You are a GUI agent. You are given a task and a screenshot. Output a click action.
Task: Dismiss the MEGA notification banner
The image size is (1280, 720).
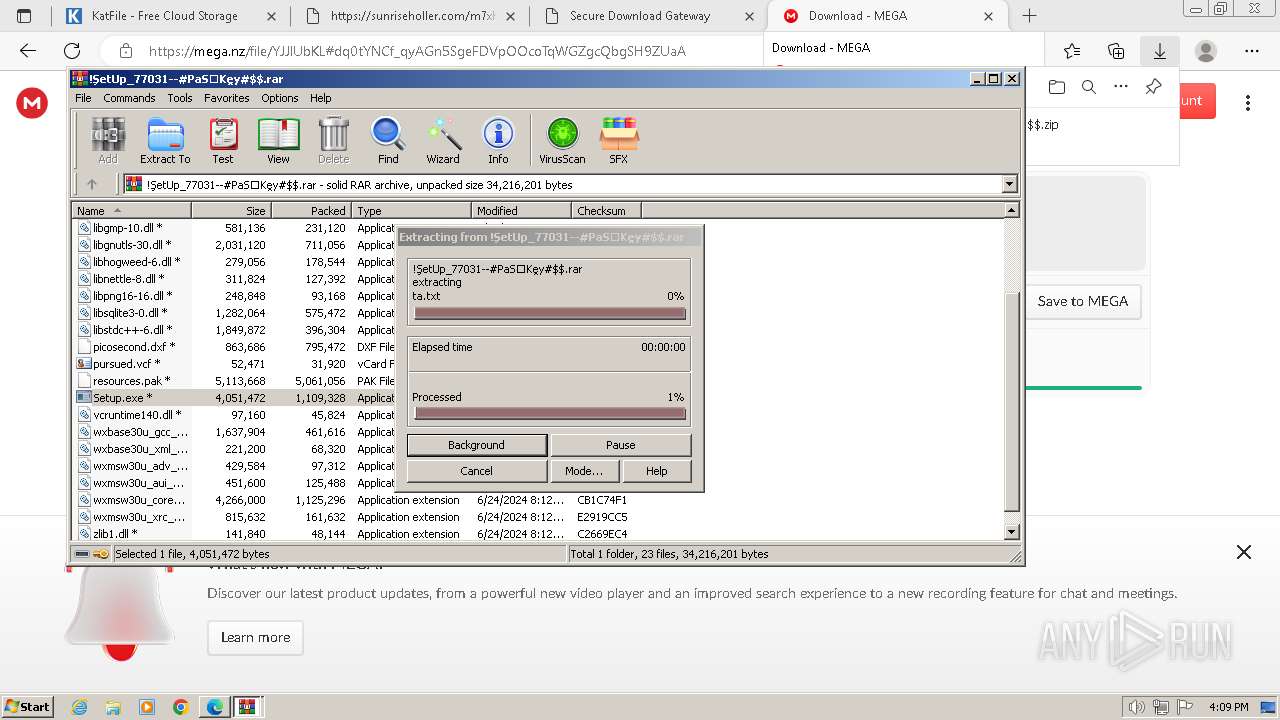(x=1244, y=552)
